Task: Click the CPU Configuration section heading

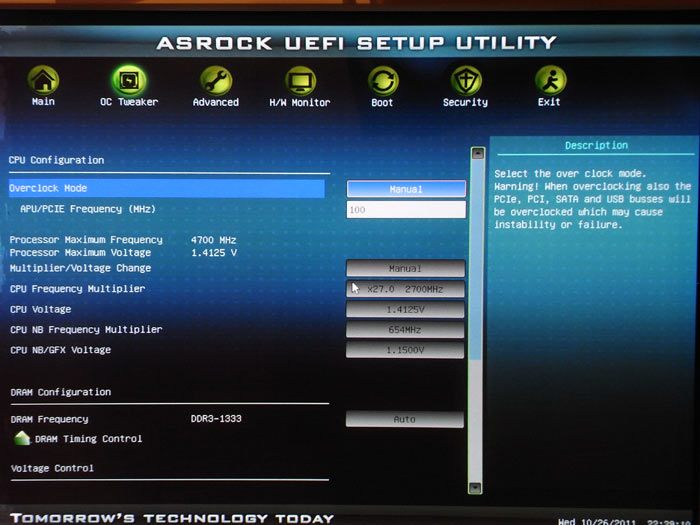Action: (56, 160)
